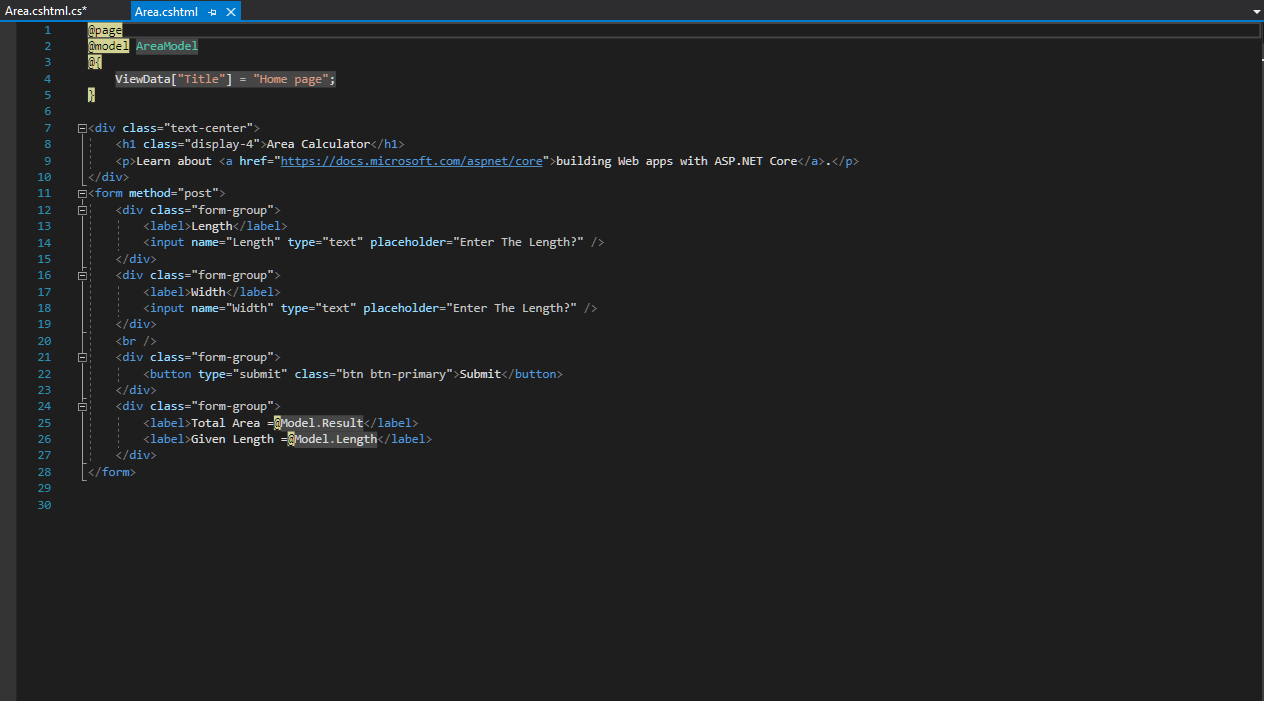
Task: Click the name="Width" attribute
Action: (232, 308)
